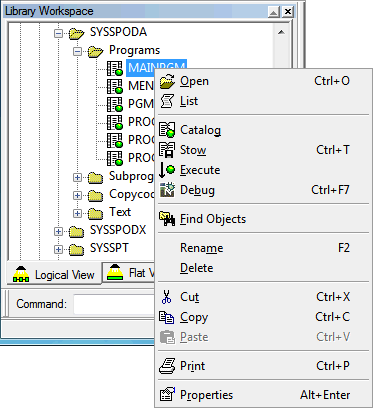Choose Open from the context menu

pos(263,81)
